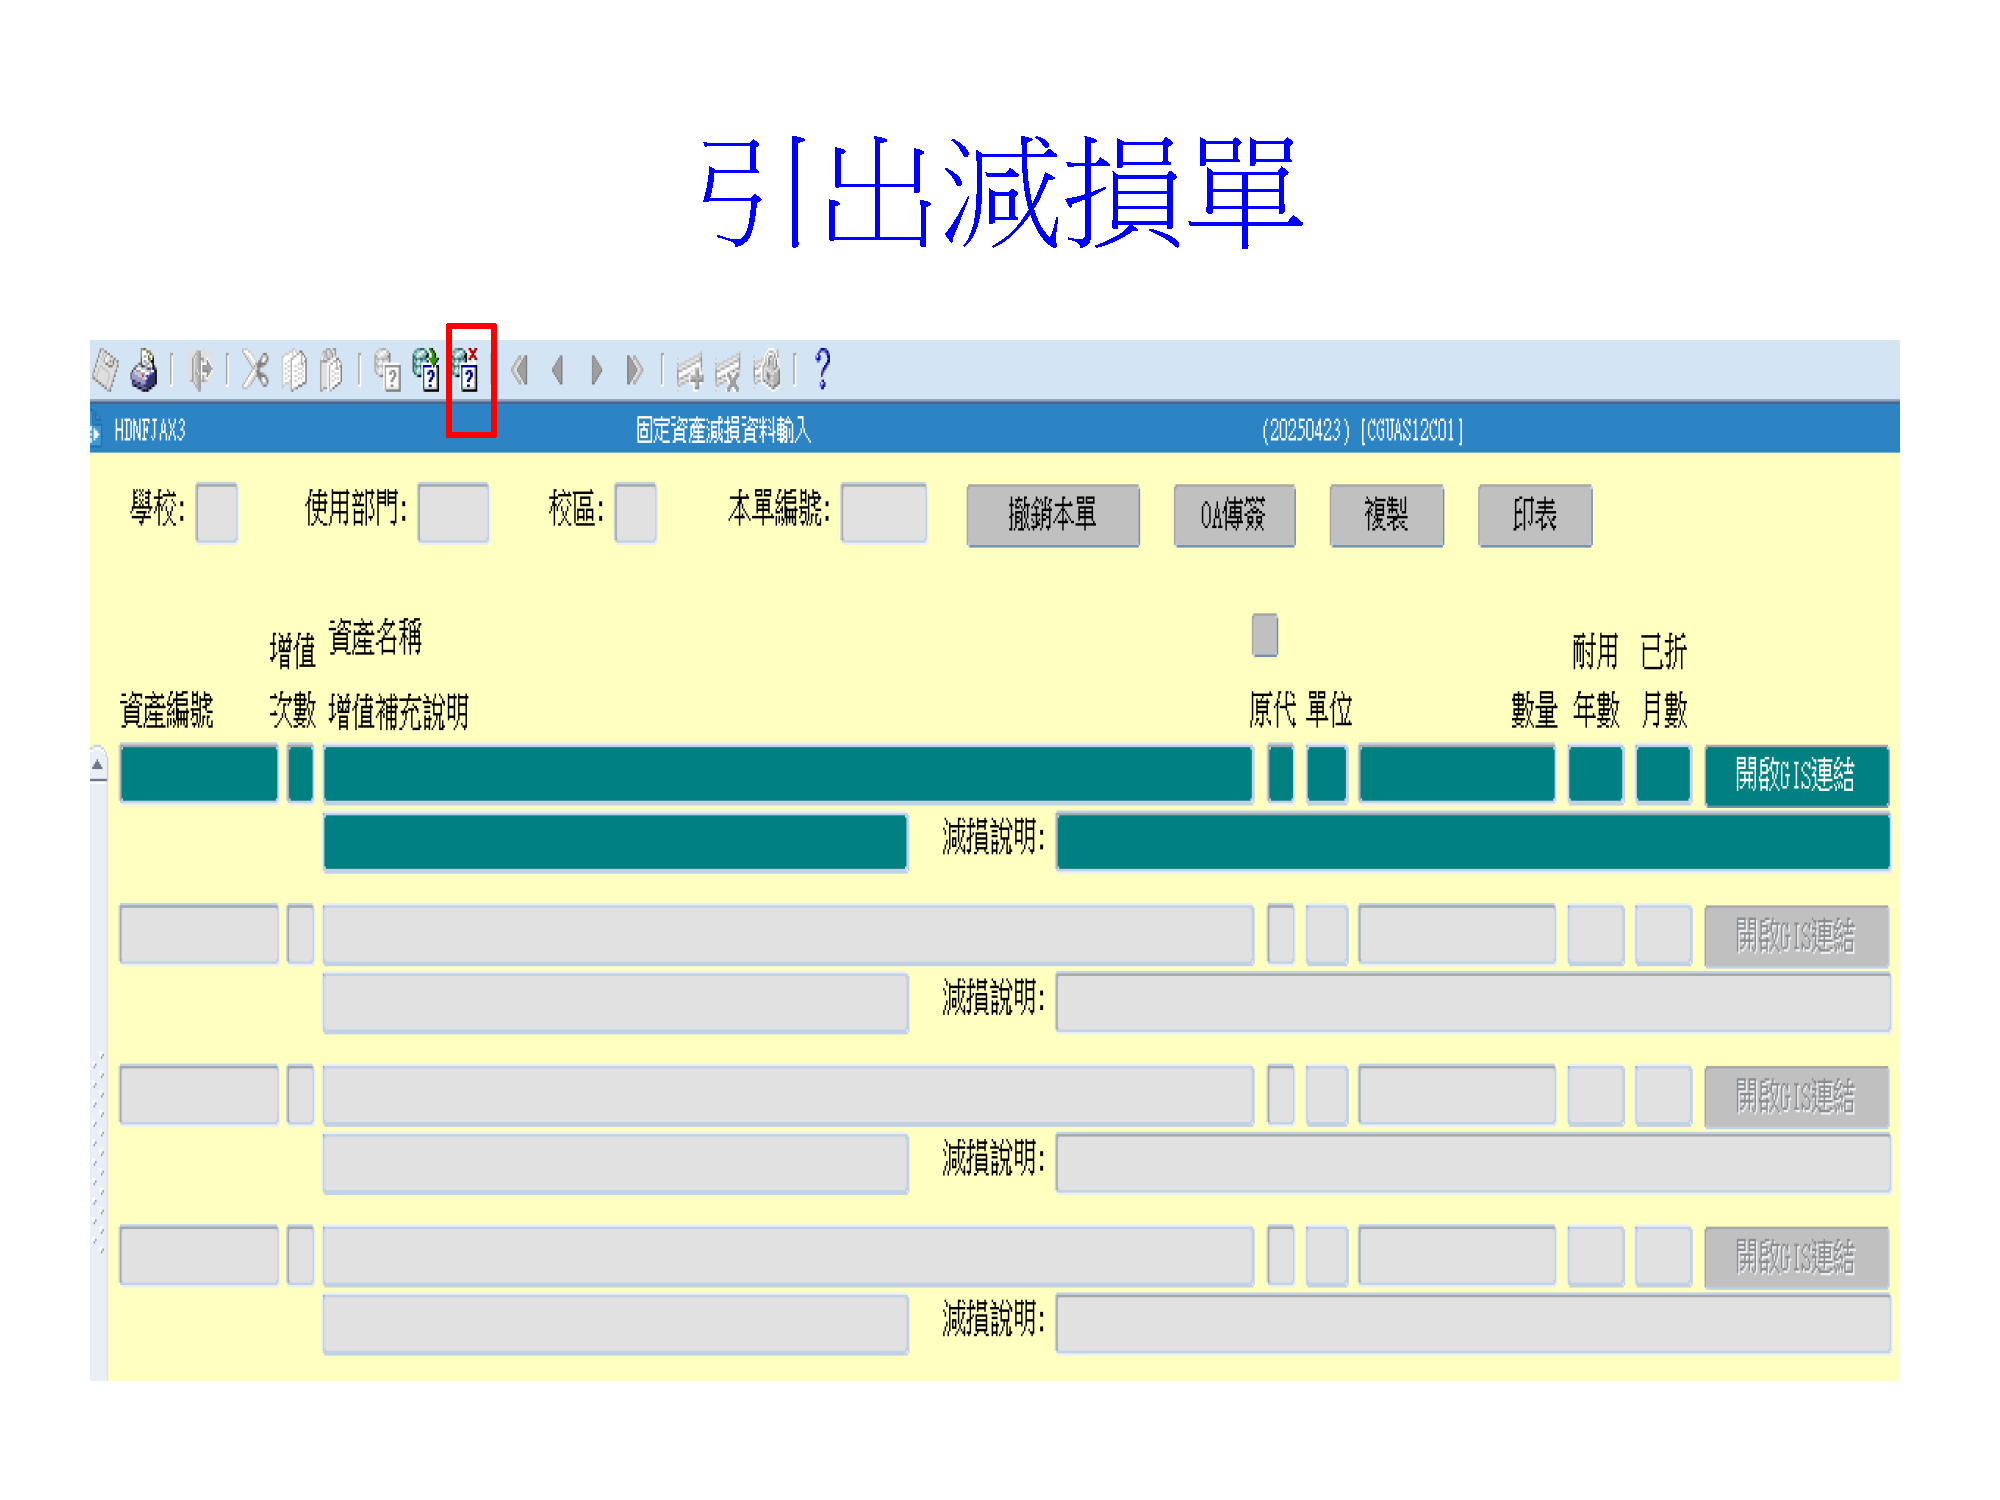The height and width of the screenshot is (1500, 2000).
Task: Click the Print icon in toolbar
Action: [x=145, y=371]
